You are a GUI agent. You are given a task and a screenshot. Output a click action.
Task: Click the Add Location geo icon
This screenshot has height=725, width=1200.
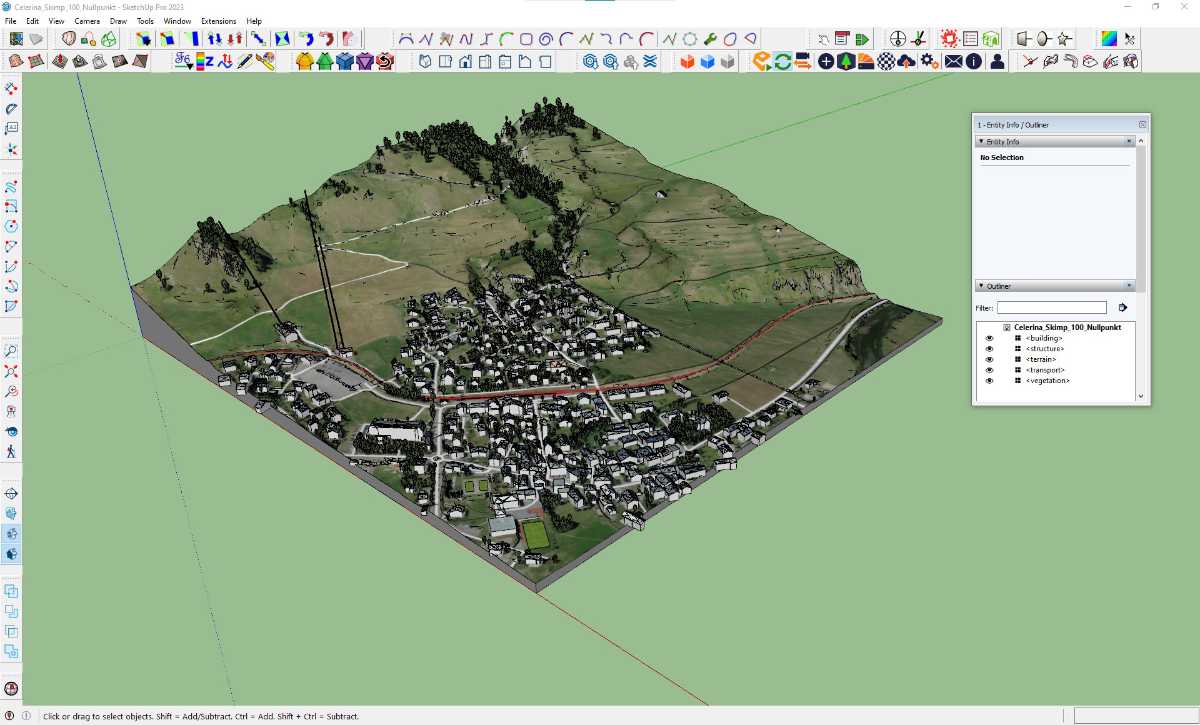point(16,39)
